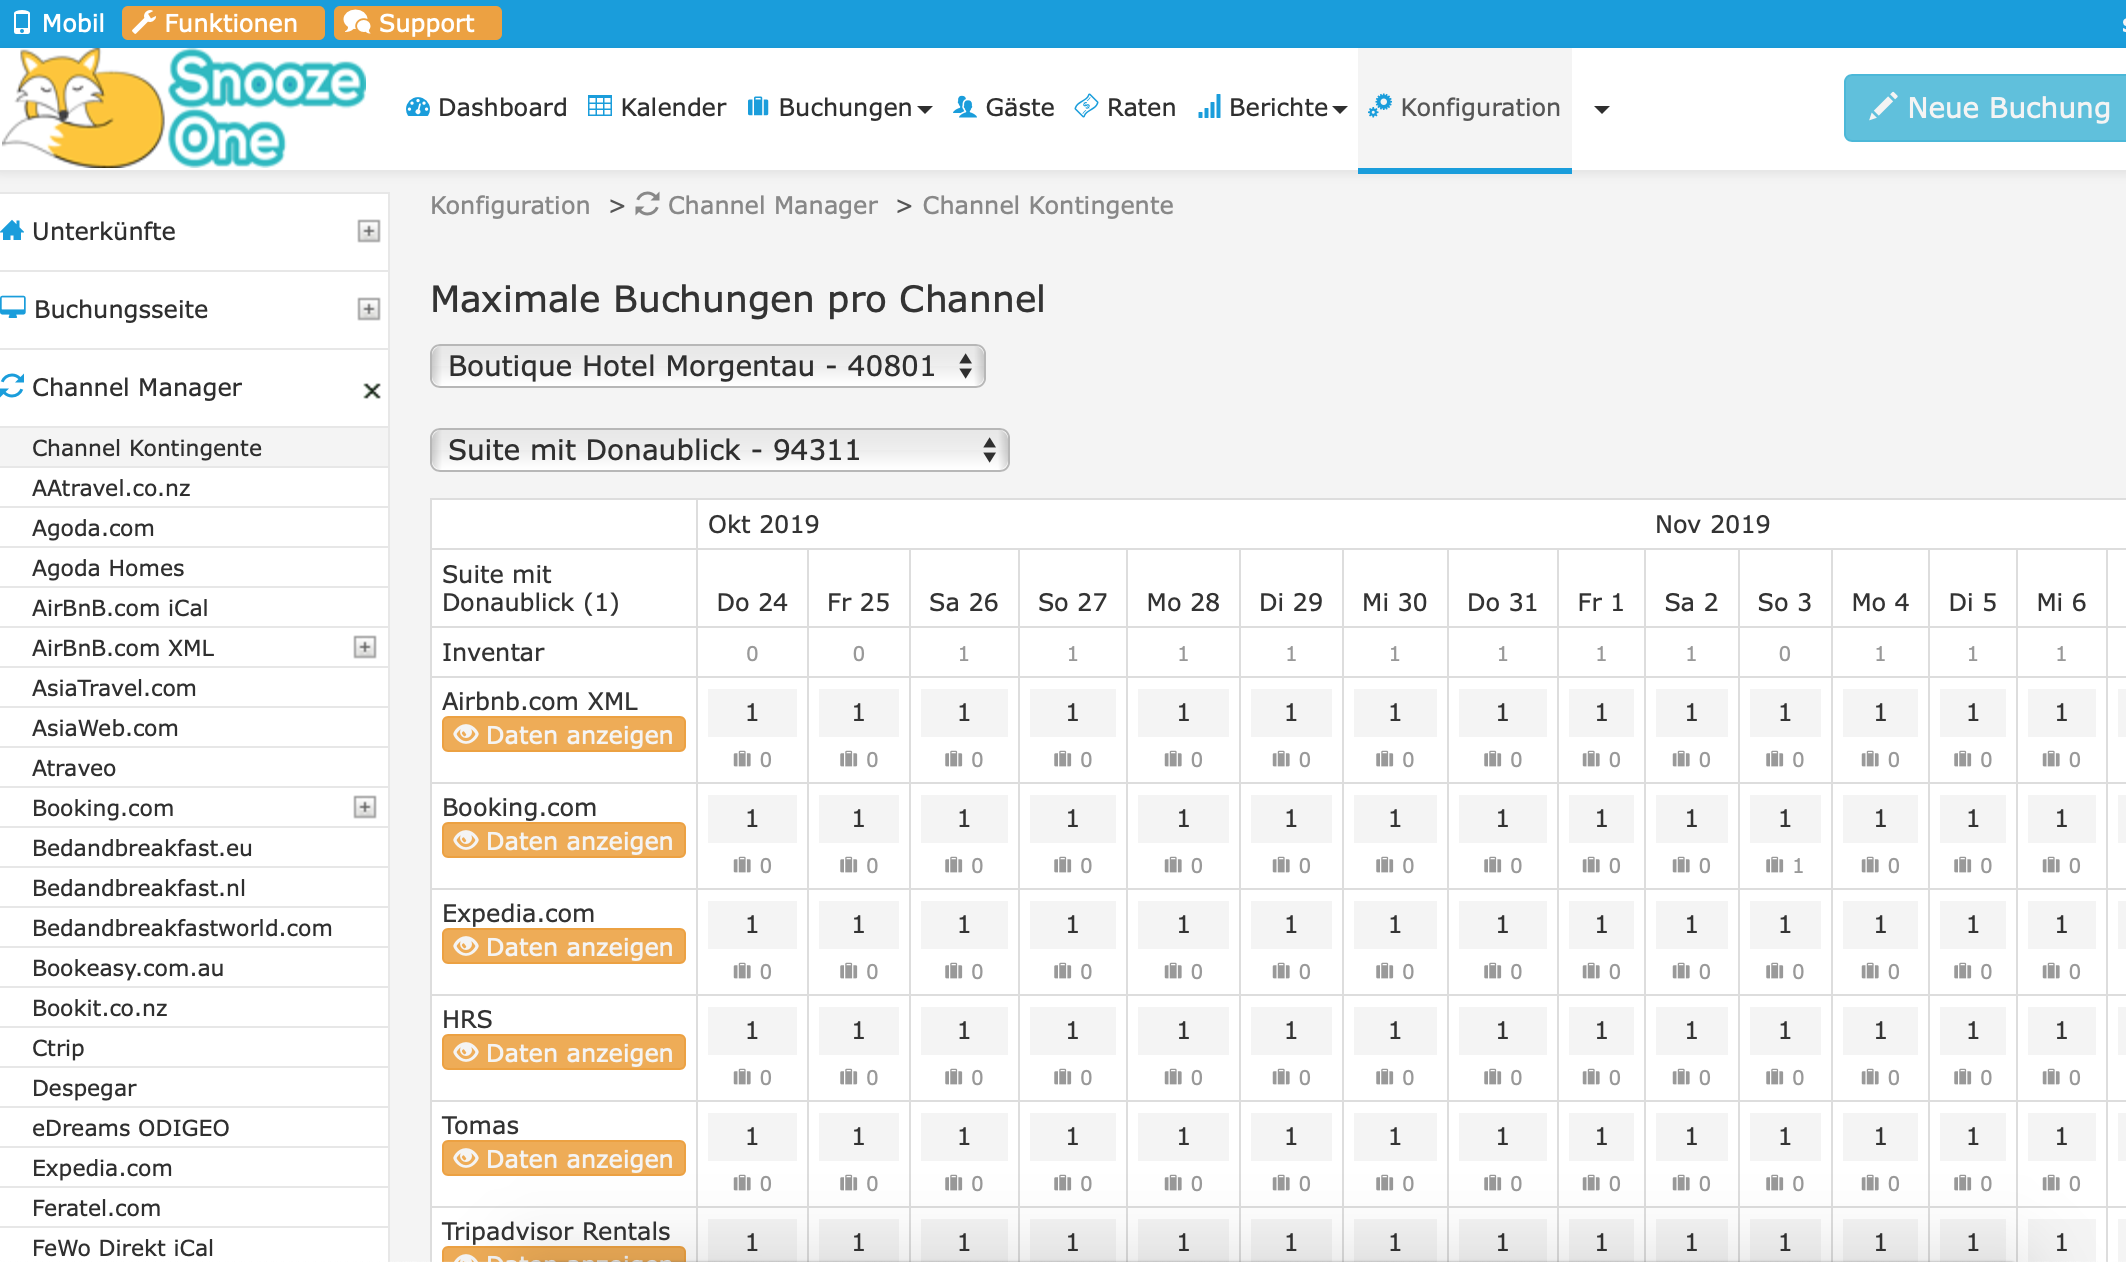Click suitcase icon under Booking.com So 3
This screenshot has width=2126, height=1262.
pos(1775,865)
